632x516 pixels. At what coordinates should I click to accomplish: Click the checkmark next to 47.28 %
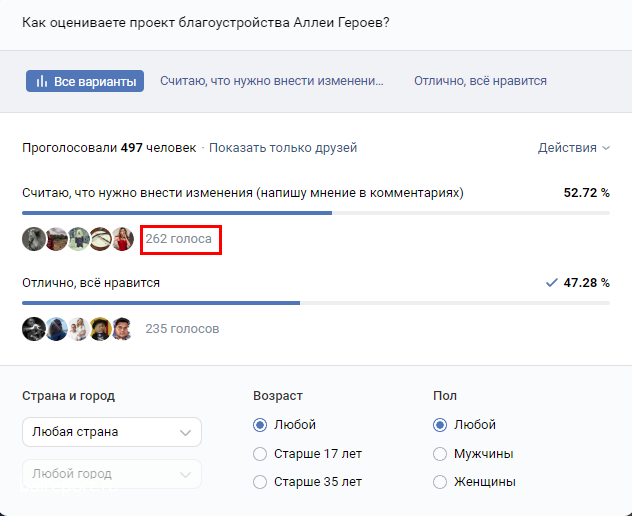(551, 283)
